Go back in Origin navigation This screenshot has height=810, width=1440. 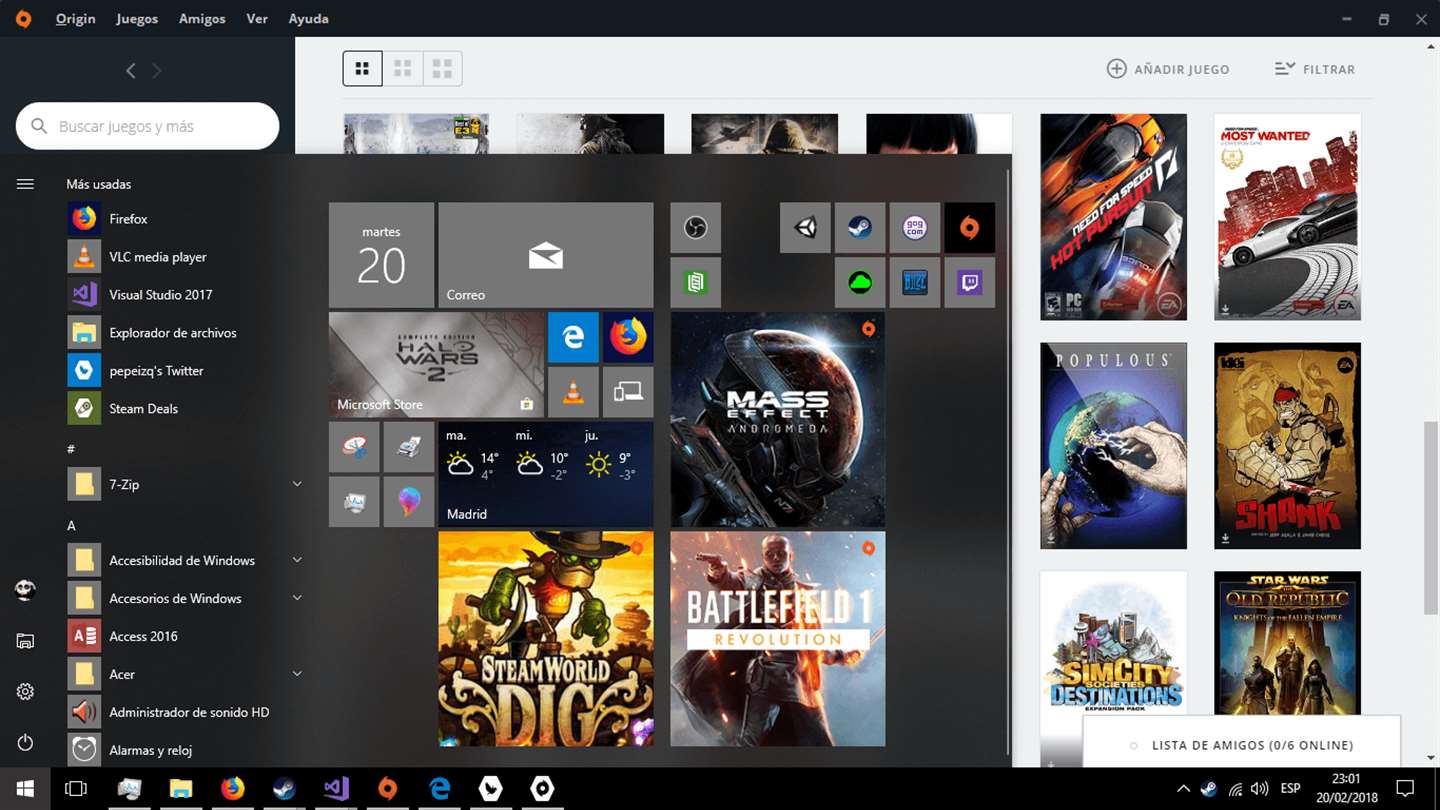pos(131,70)
